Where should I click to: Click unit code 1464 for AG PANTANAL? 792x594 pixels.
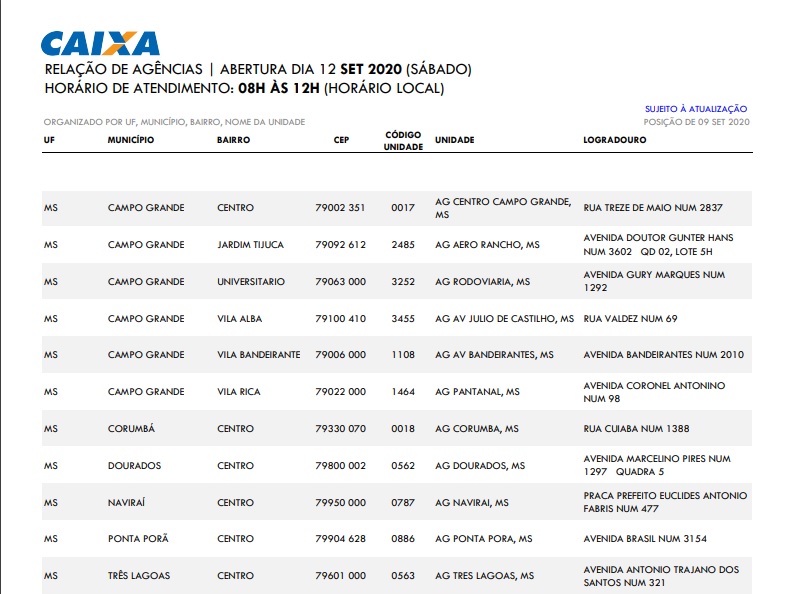click(403, 392)
